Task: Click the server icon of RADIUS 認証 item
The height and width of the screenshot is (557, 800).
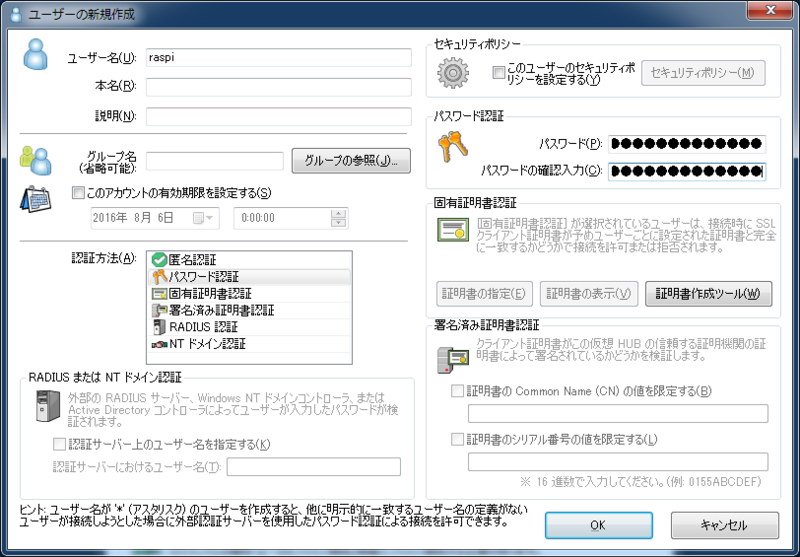Action: click(x=160, y=327)
